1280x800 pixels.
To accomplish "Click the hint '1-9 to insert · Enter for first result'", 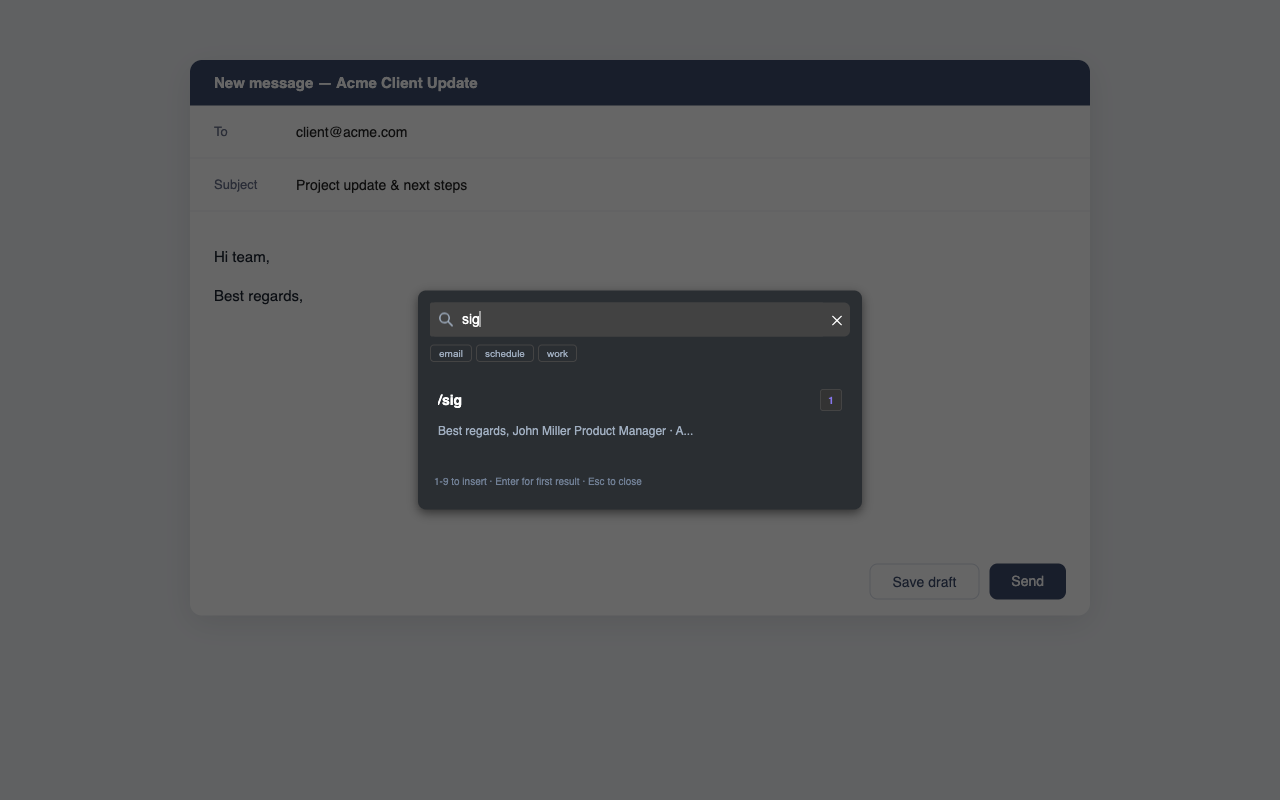I will (507, 482).
